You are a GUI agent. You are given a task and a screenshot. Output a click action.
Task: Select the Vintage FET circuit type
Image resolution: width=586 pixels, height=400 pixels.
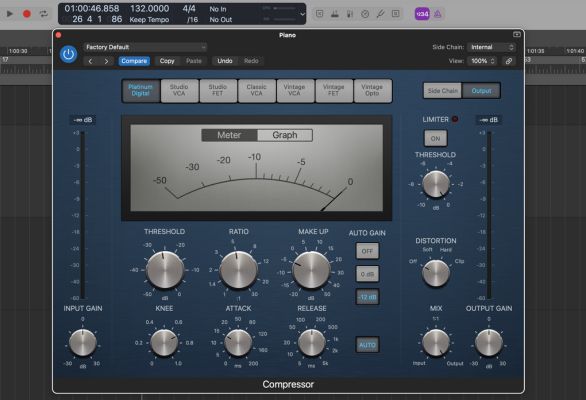point(334,90)
